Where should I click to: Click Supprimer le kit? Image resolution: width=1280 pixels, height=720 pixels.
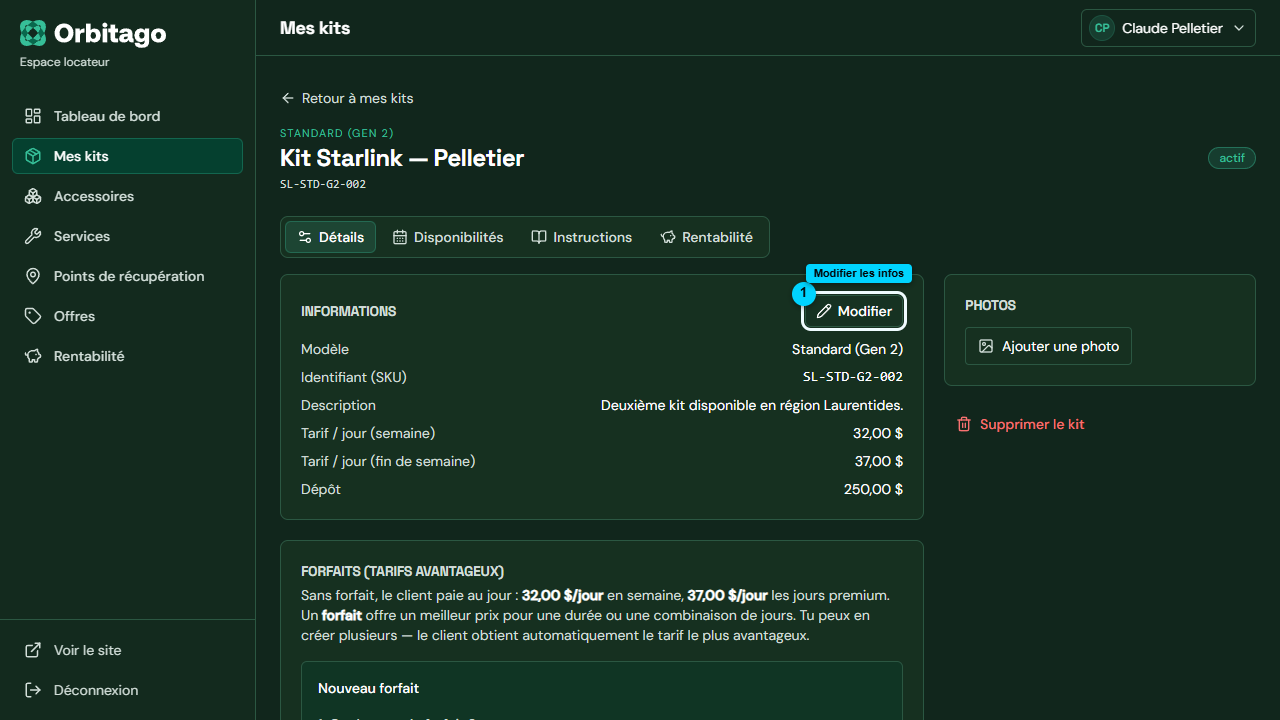coord(1021,424)
